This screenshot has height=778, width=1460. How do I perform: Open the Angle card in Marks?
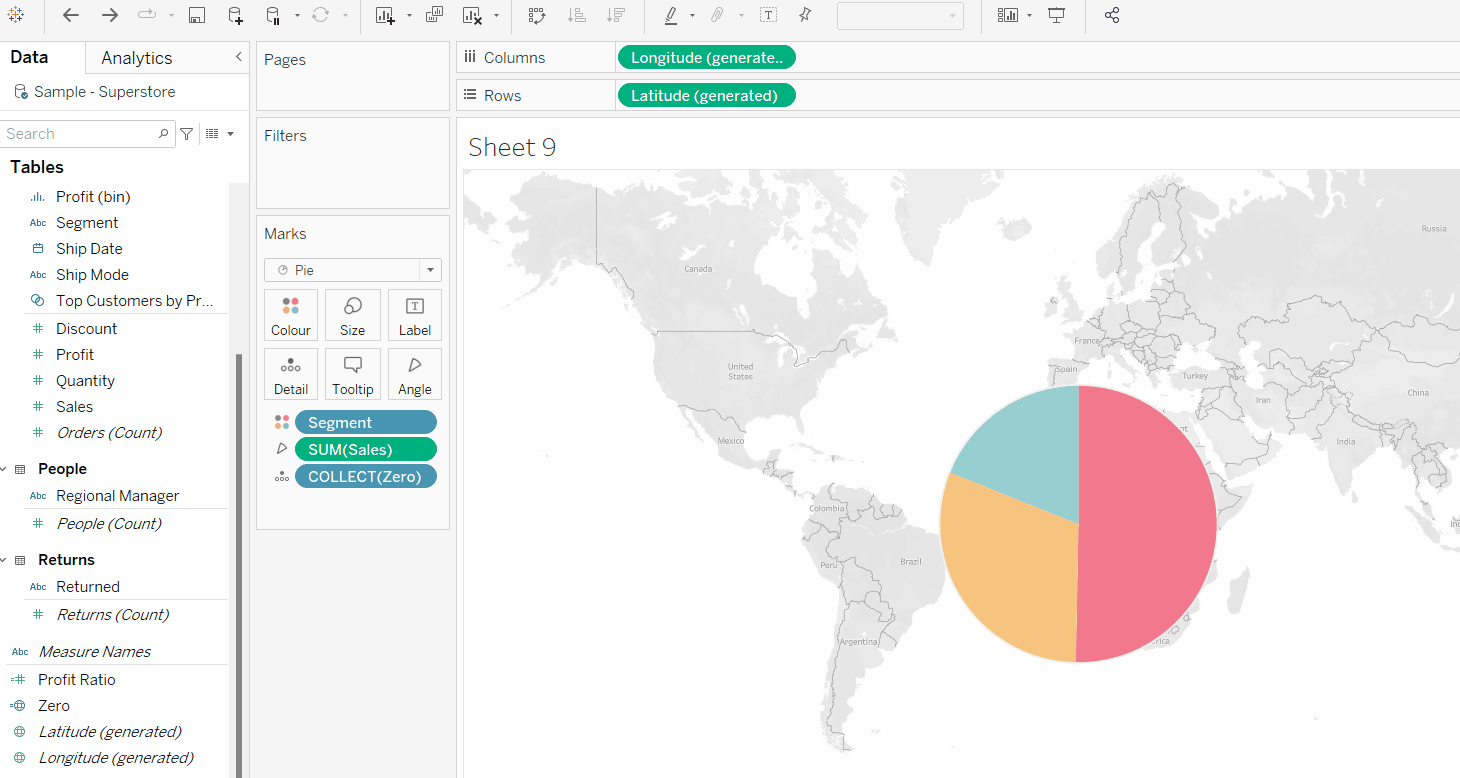tap(415, 374)
